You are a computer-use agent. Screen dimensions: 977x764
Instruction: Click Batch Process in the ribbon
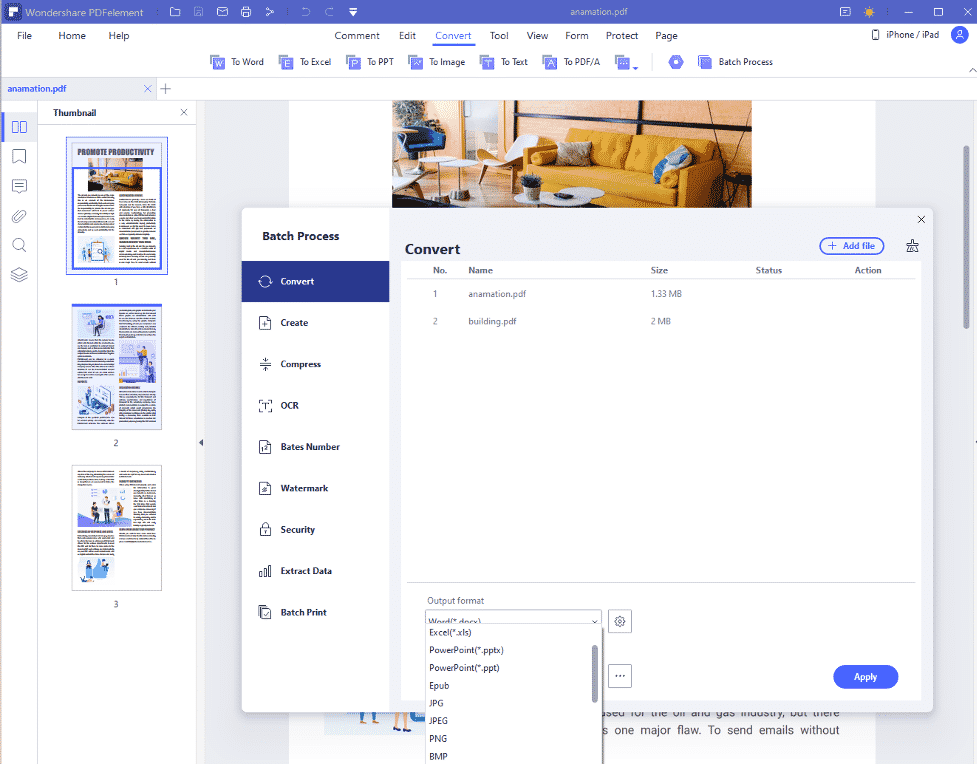(x=735, y=62)
